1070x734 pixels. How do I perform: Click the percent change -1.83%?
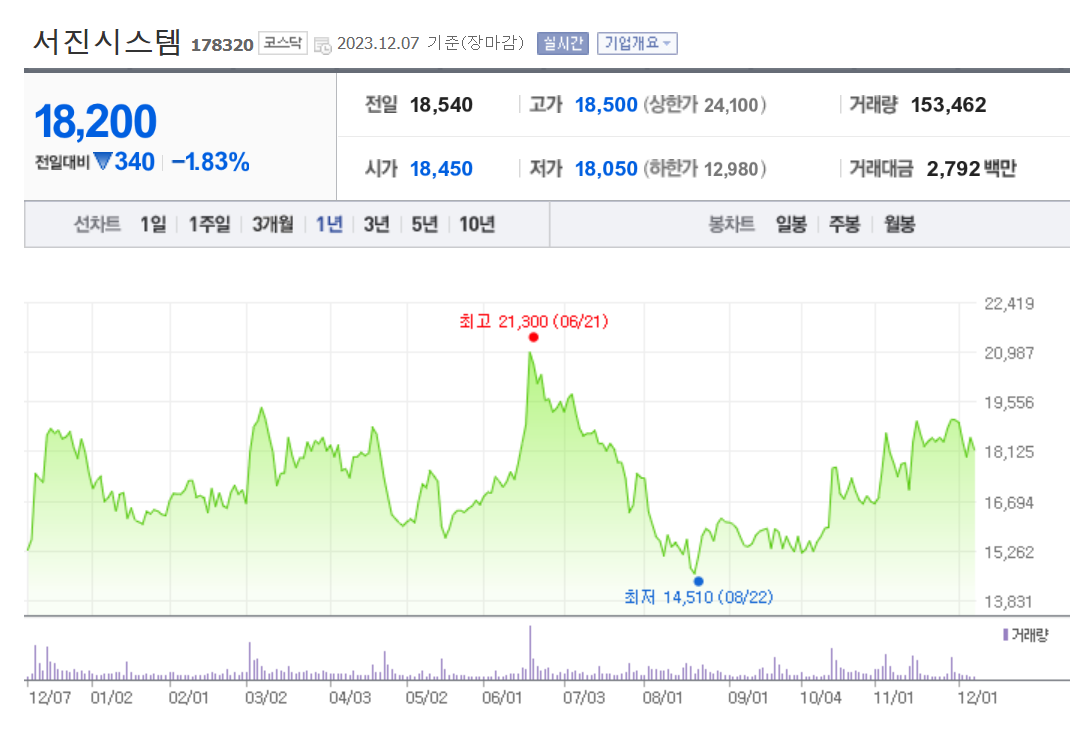210,162
